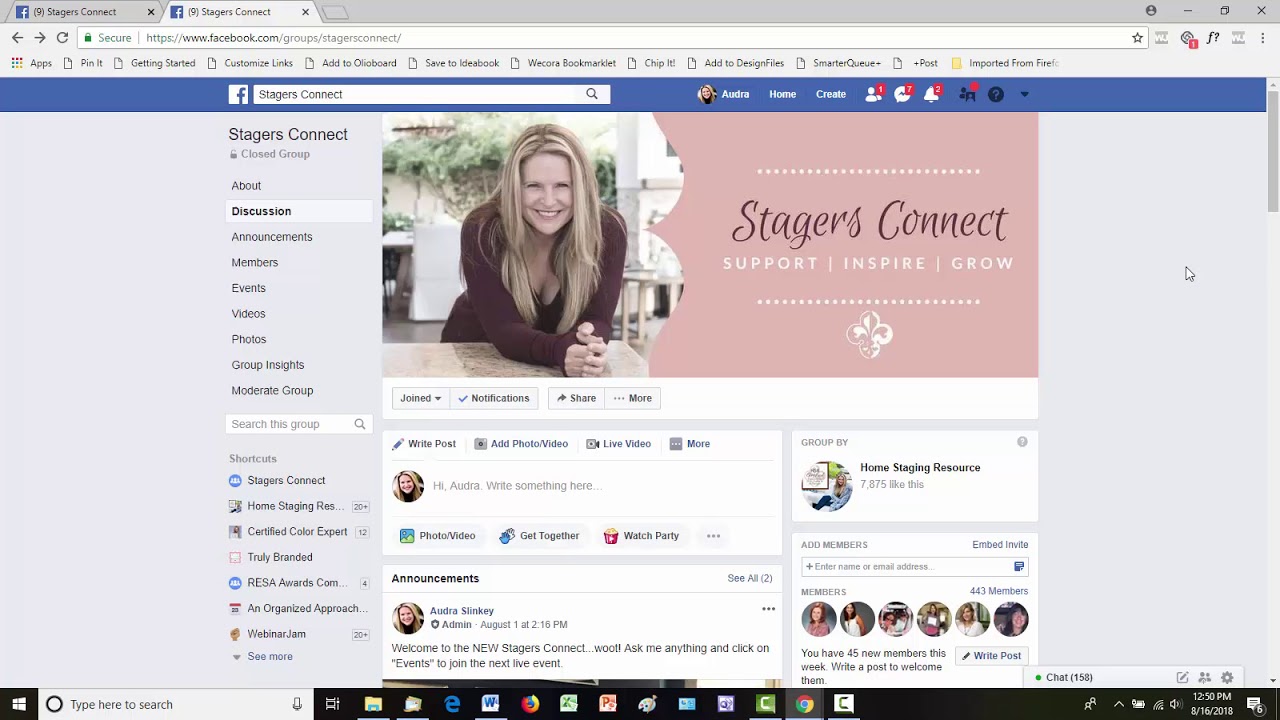Click the Search this group field

pyautogui.click(x=299, y=424)
